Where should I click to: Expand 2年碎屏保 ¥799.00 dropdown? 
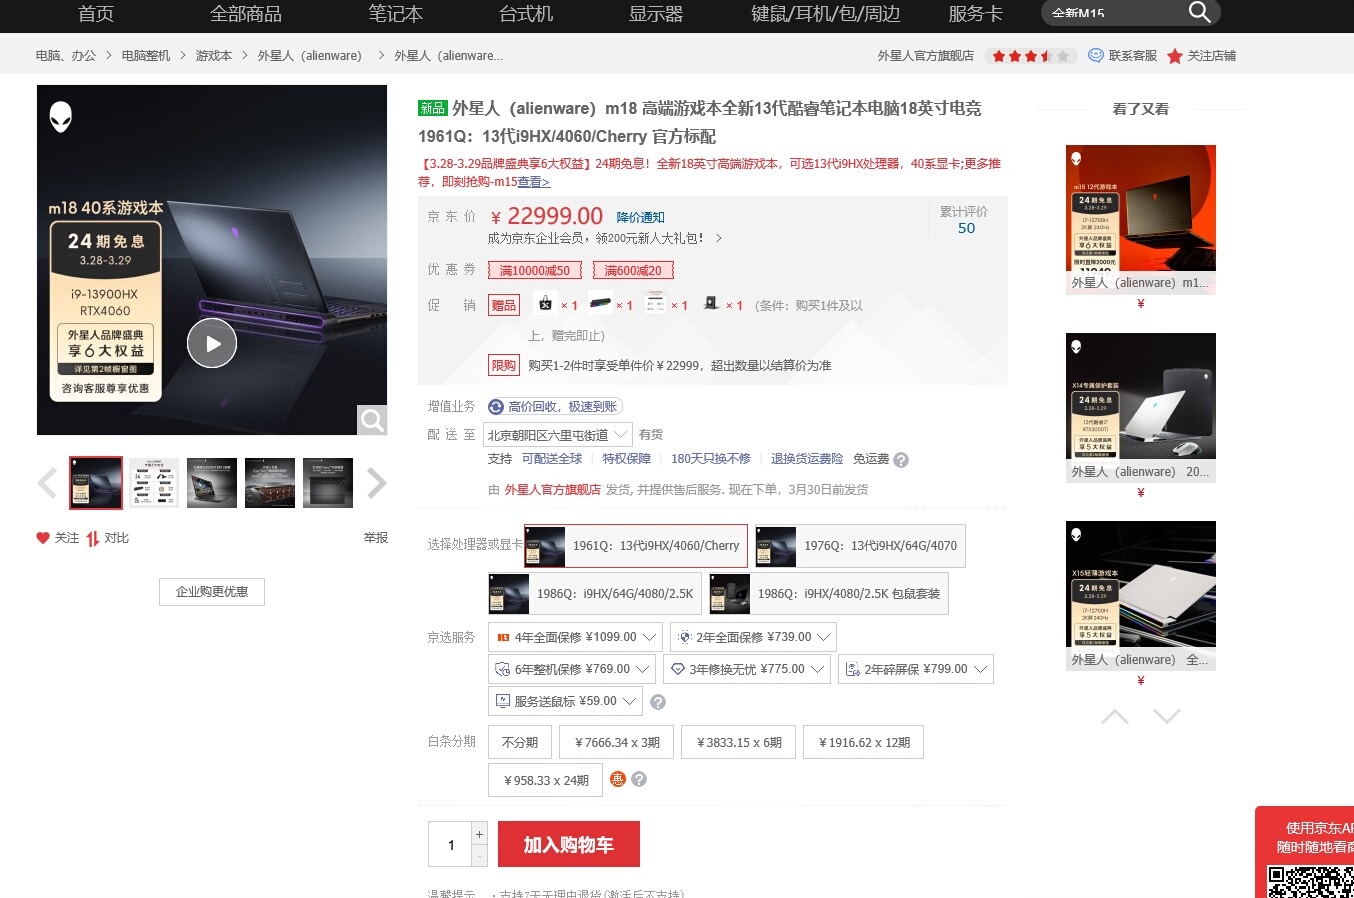point(916,669)
